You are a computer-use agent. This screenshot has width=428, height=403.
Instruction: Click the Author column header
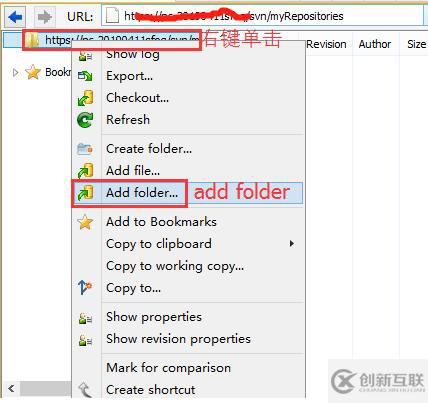point(375,44)
